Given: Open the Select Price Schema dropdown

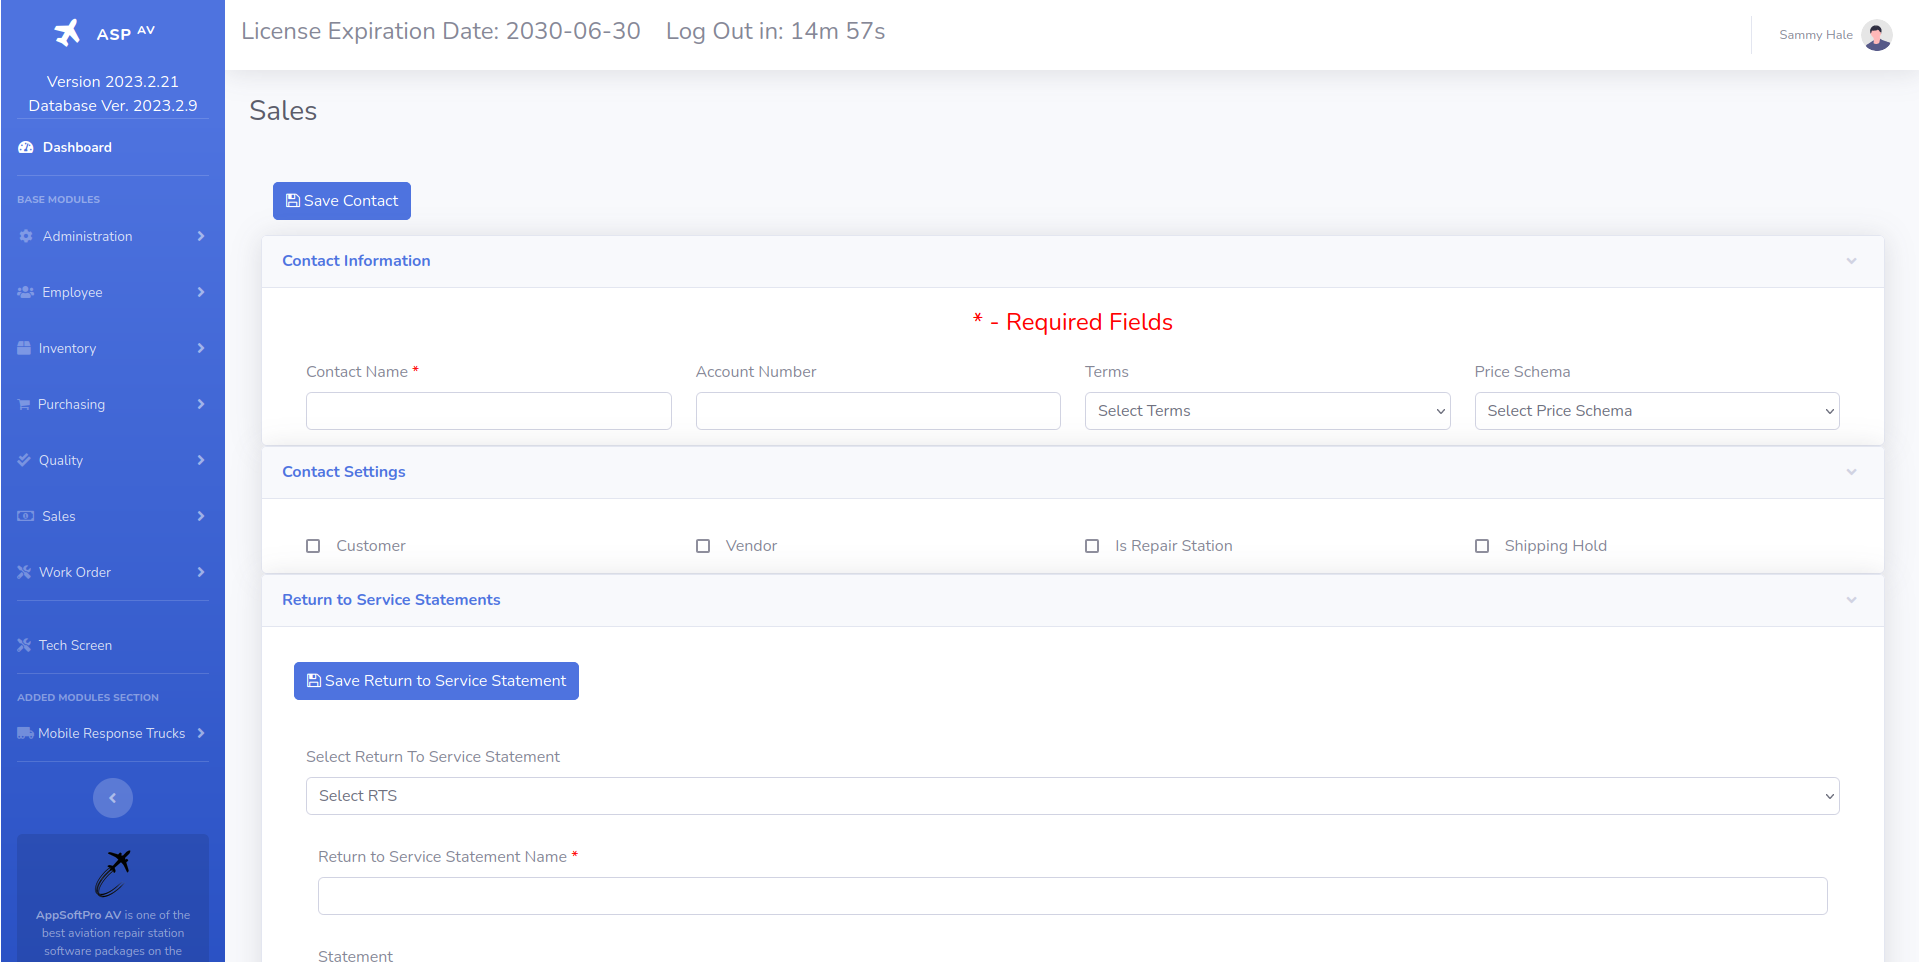Looking at the screenshot, I should coord(1656,411).
